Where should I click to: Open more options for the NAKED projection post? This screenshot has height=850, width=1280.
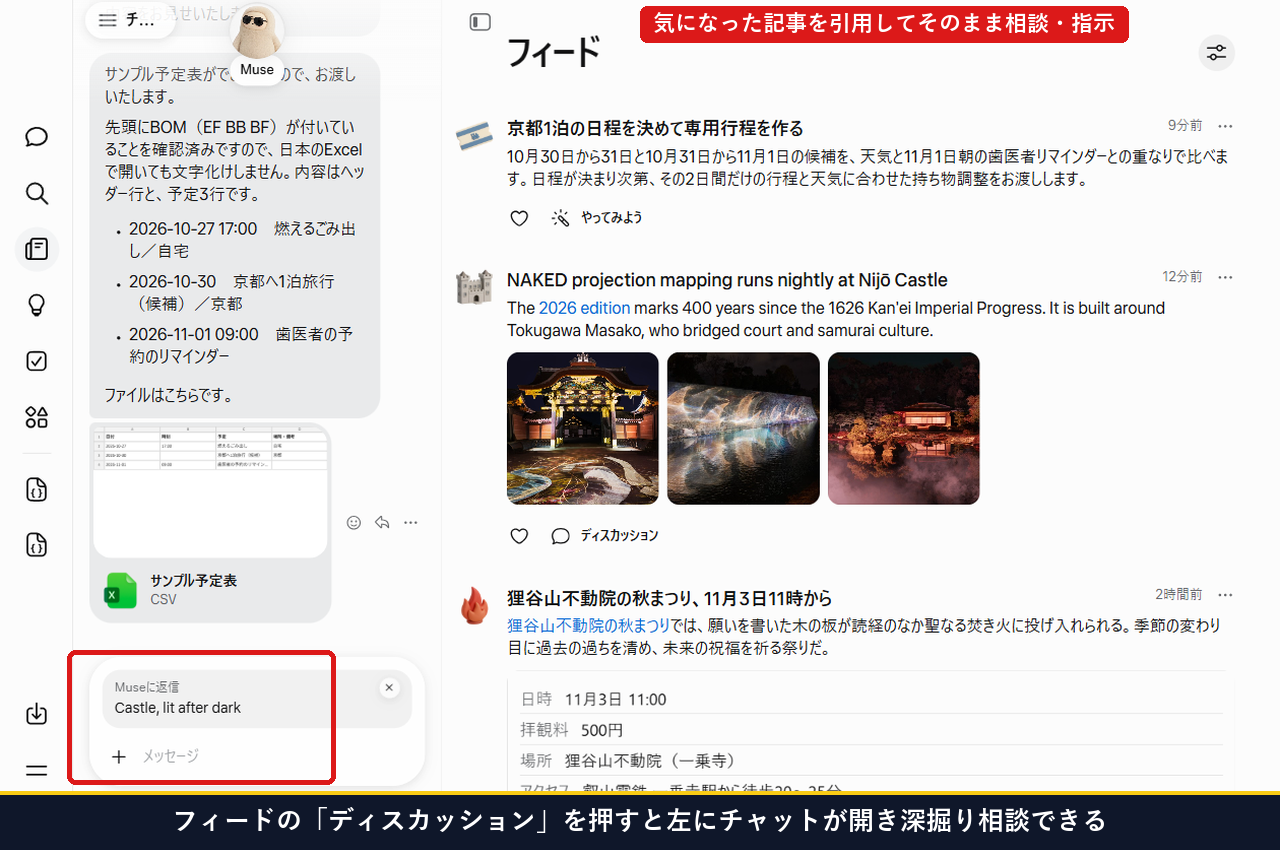[x=1225, y=277]
